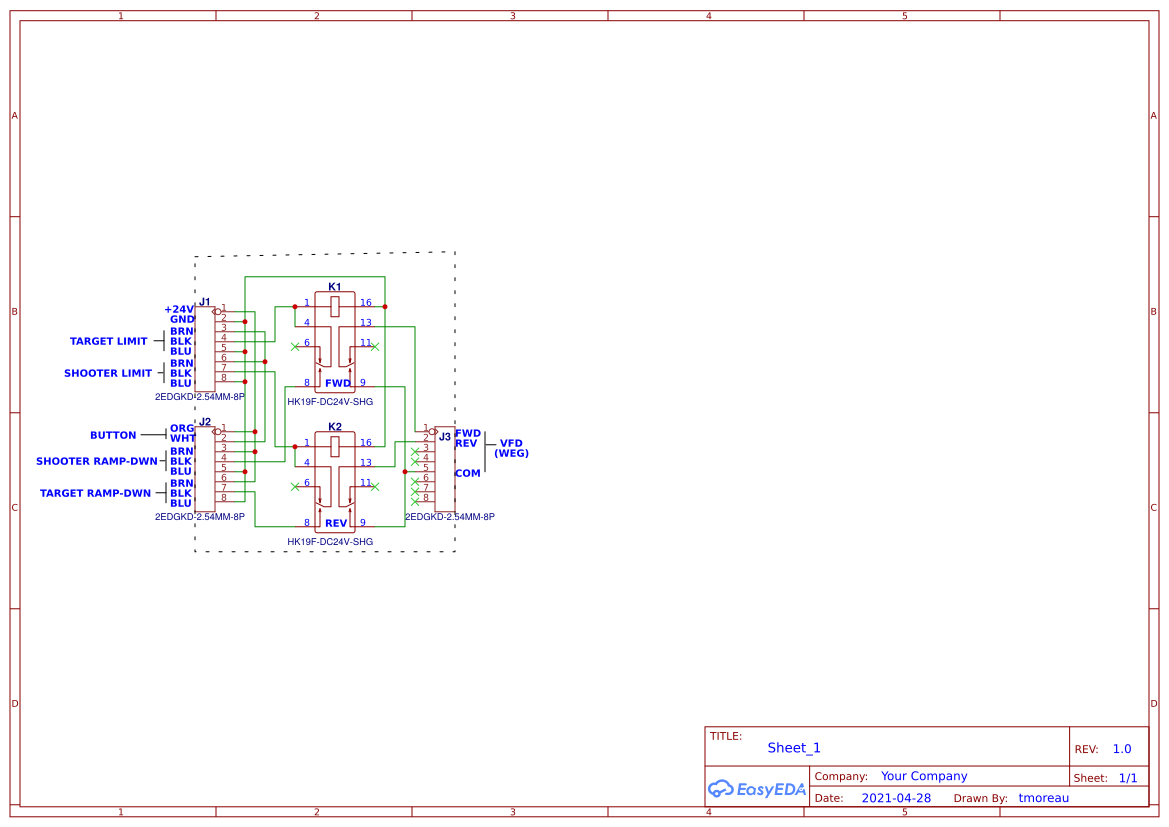Viewport: 1169px width, 827px height.
Task: Click the no-connect cross on K2 pin 11
Action: pos(375,486)
